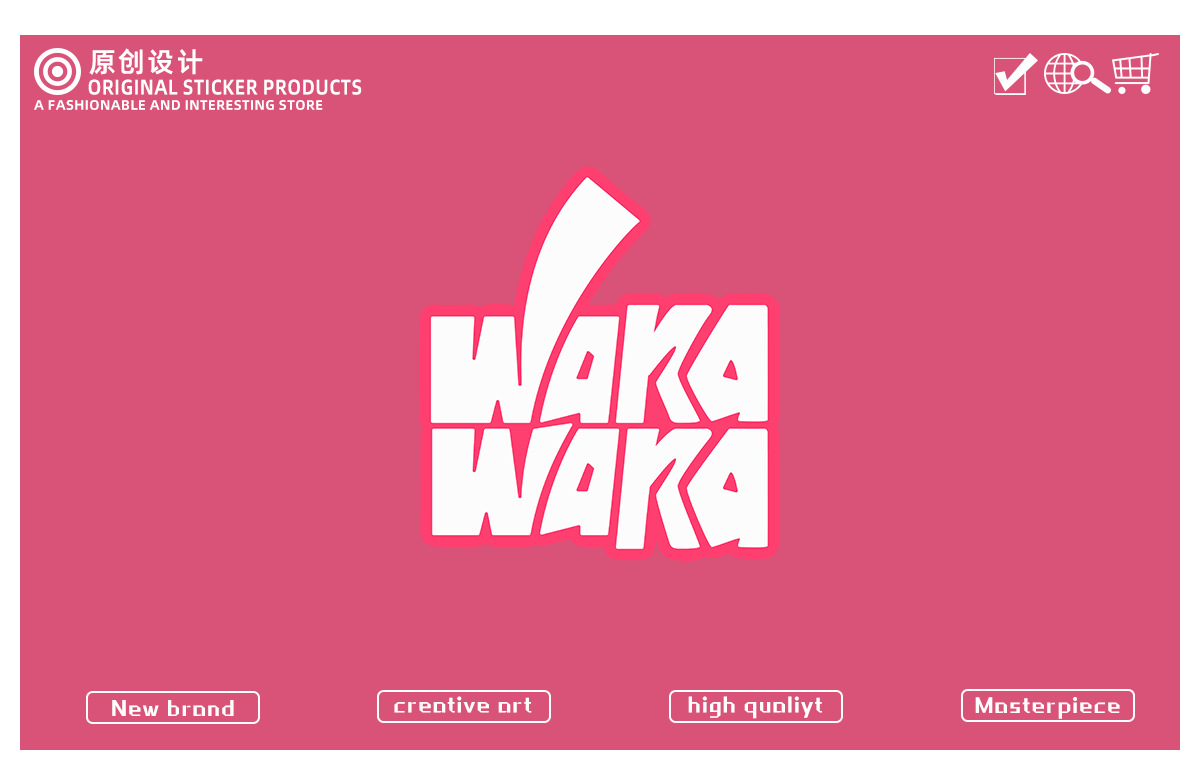Image resolution: width=1200 pixels, height=769 pixels.
Task: Click the Chinese title 原创设计
Action: point(145,62)
